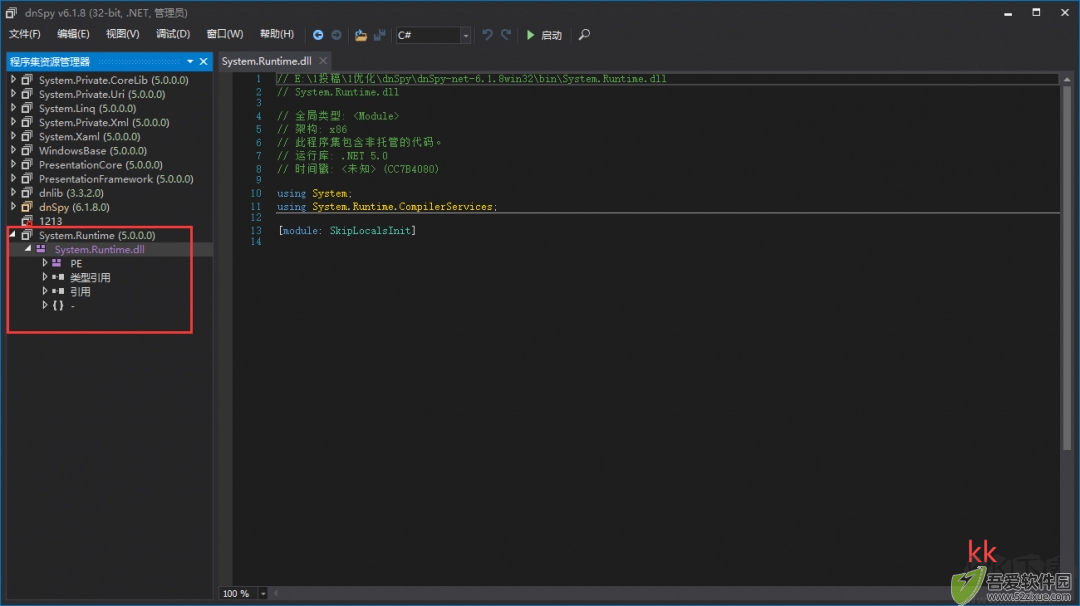
Task: Collapse the System.Runtime (5.0.0.0) node
Action: pyautogui.click(x=12, y=235)
